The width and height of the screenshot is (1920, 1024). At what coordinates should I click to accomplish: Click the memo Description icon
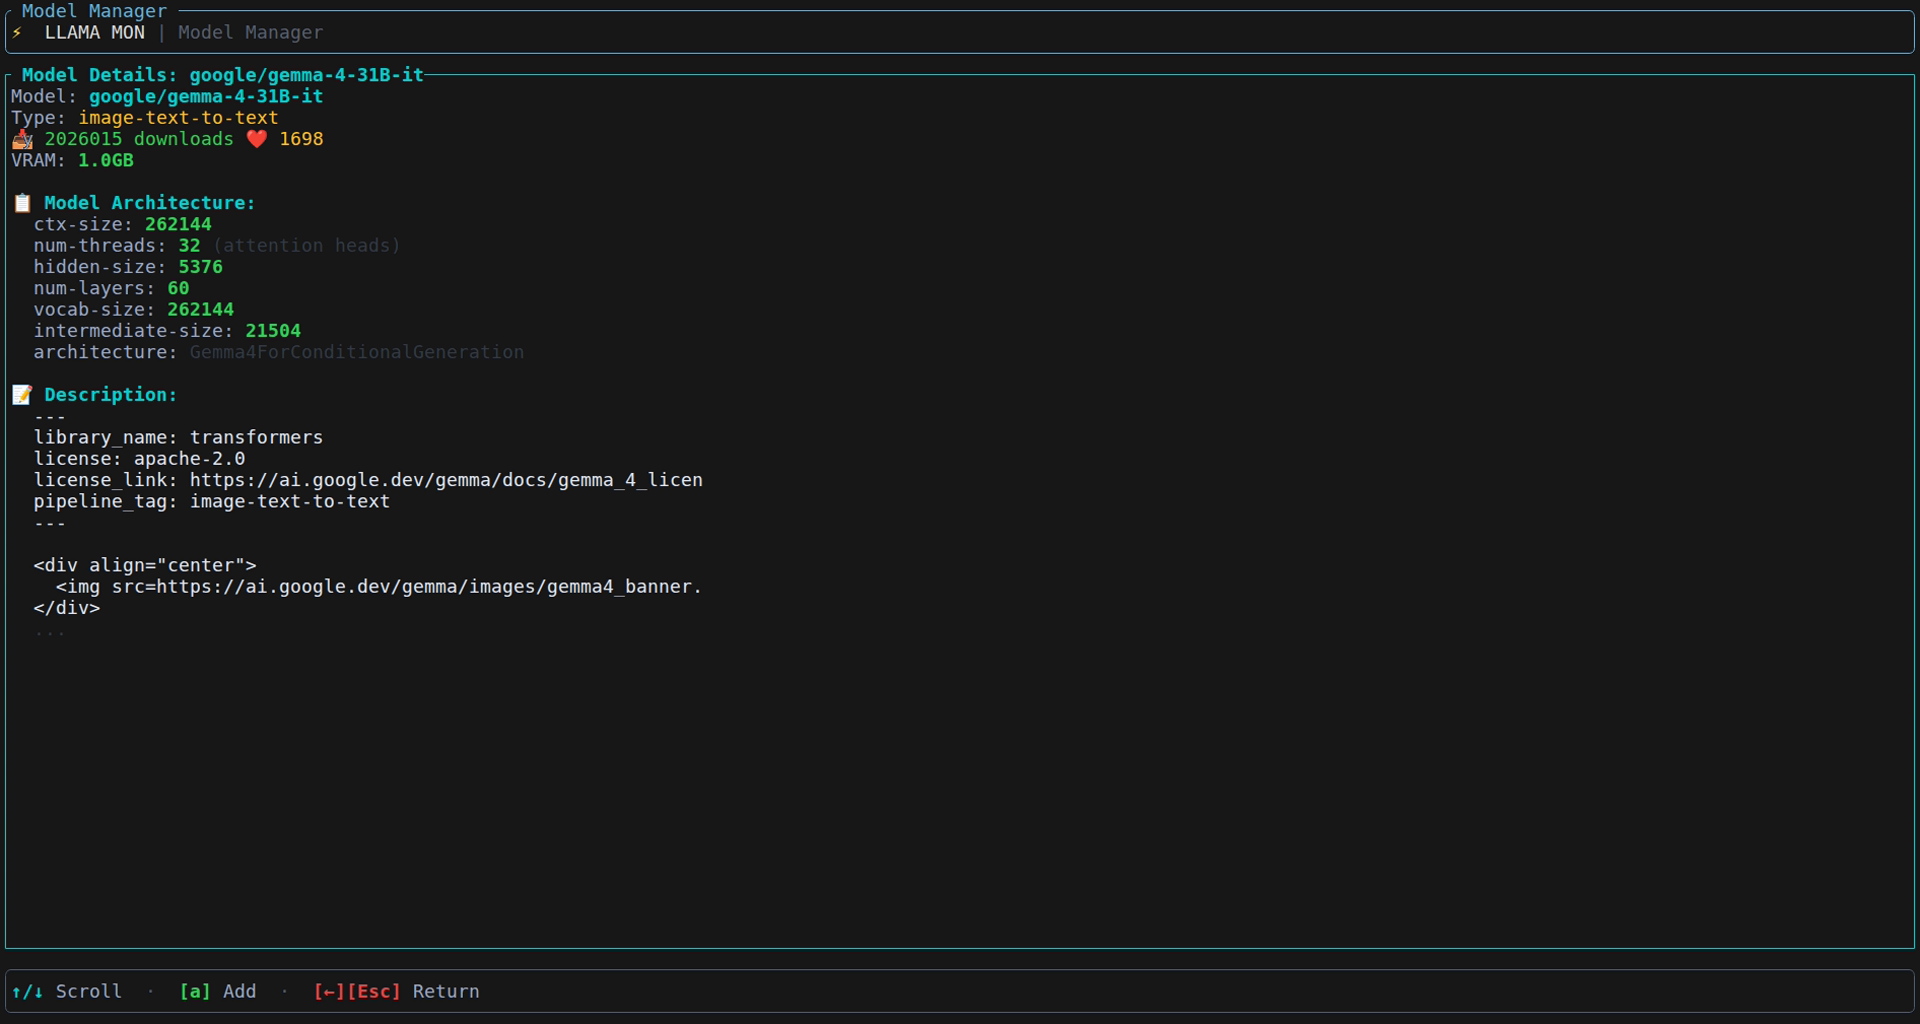tap(22, 395)
